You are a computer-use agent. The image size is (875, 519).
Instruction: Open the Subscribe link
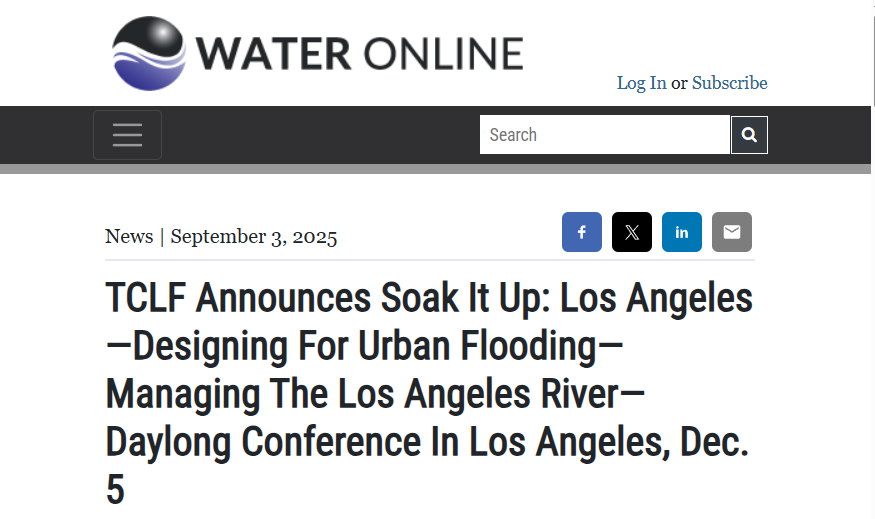click(729, 83)
